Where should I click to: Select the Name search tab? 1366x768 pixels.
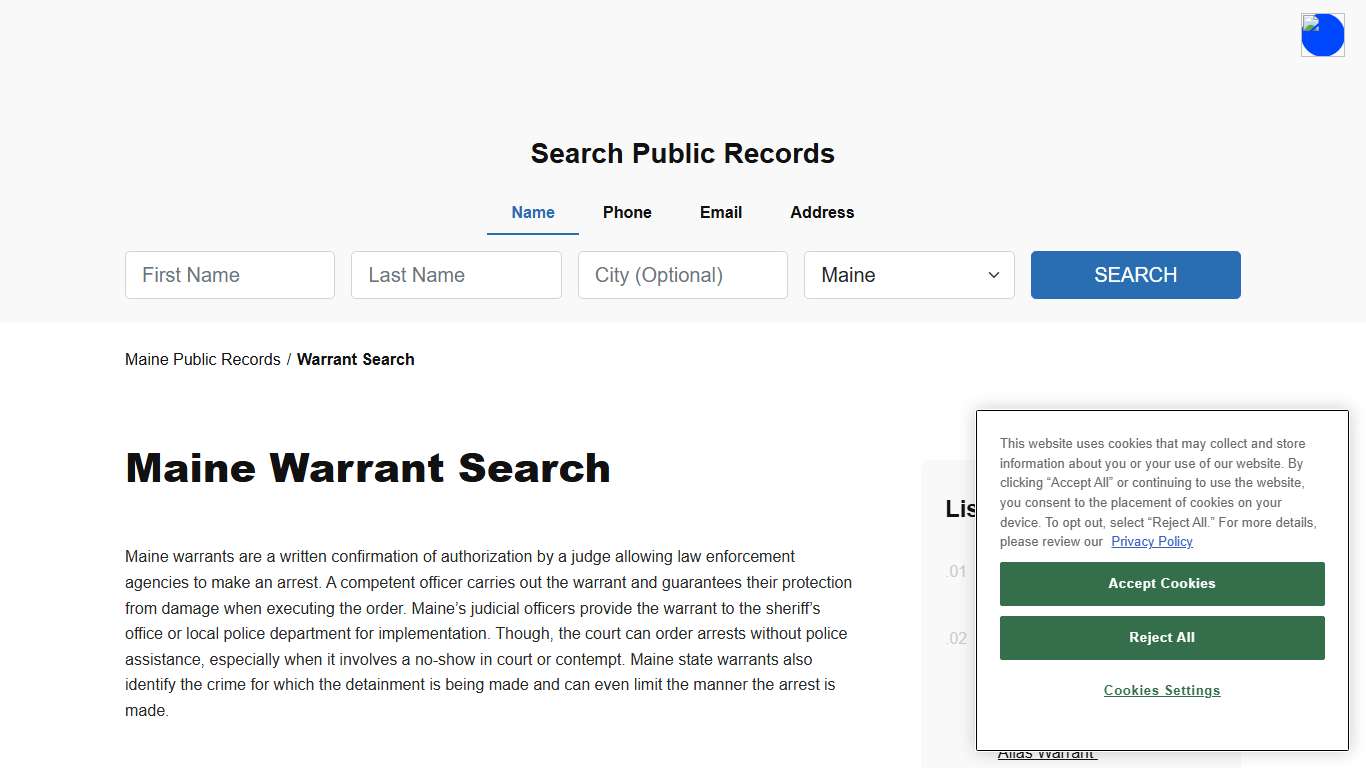click(532, 212)
